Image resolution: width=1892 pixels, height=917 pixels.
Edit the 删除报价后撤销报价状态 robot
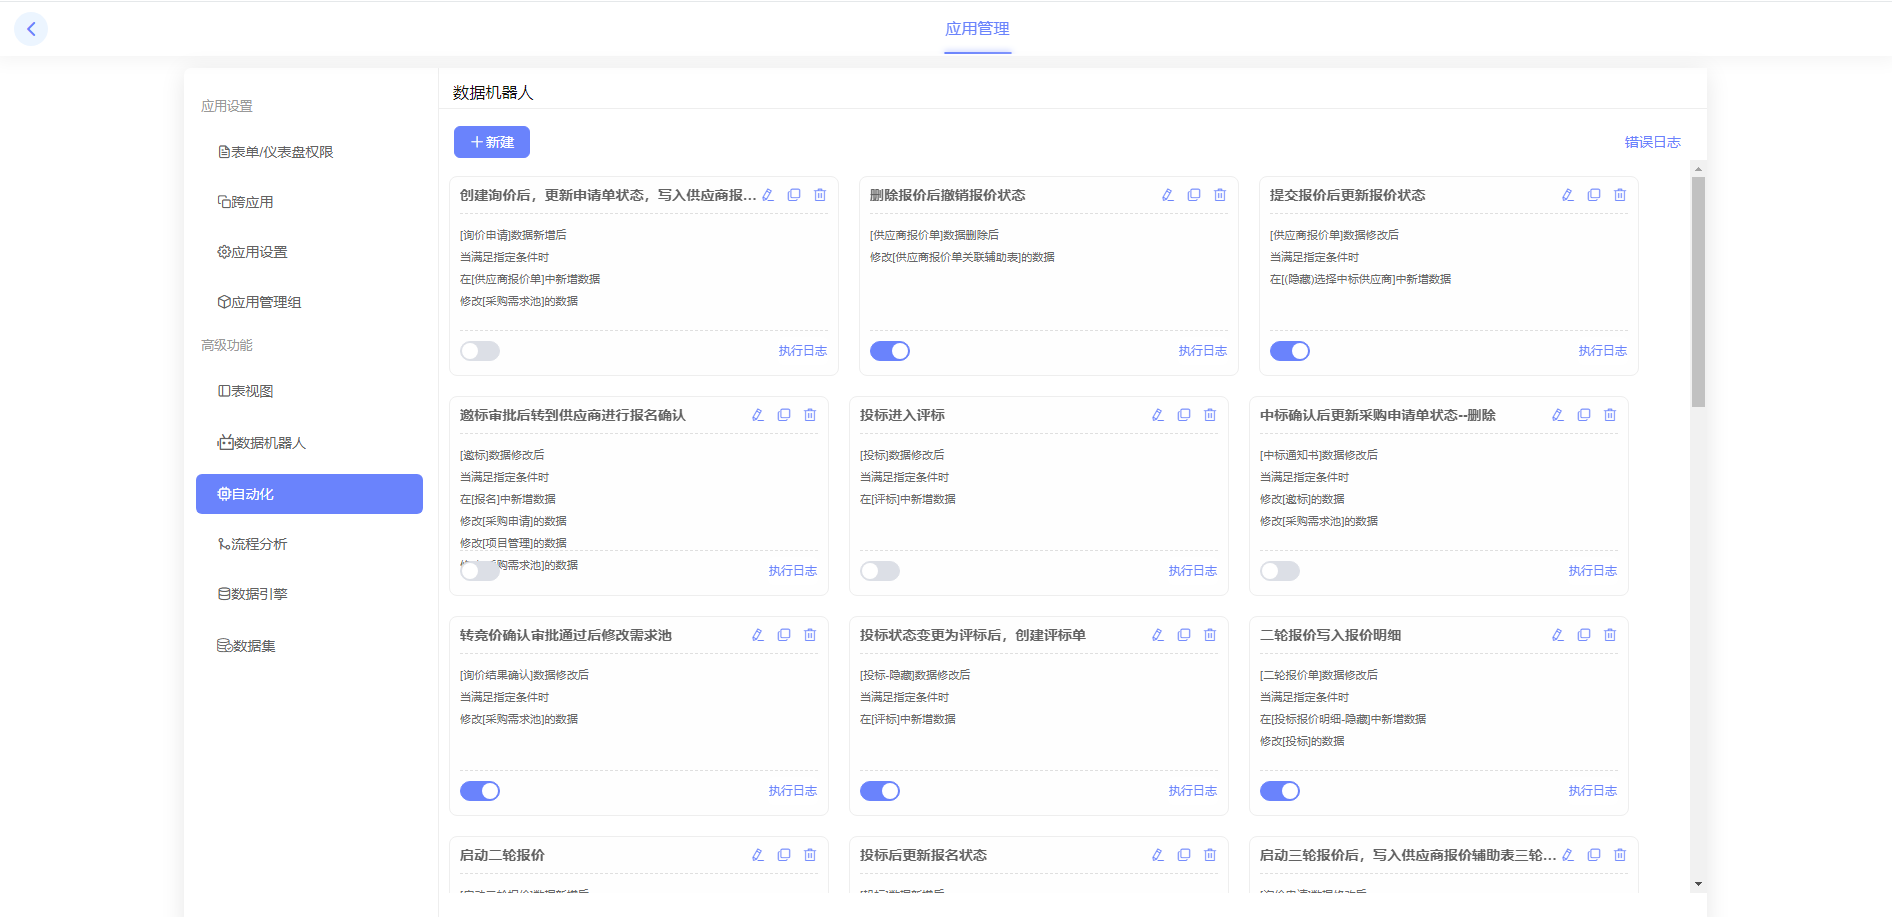pos(1167,195)
